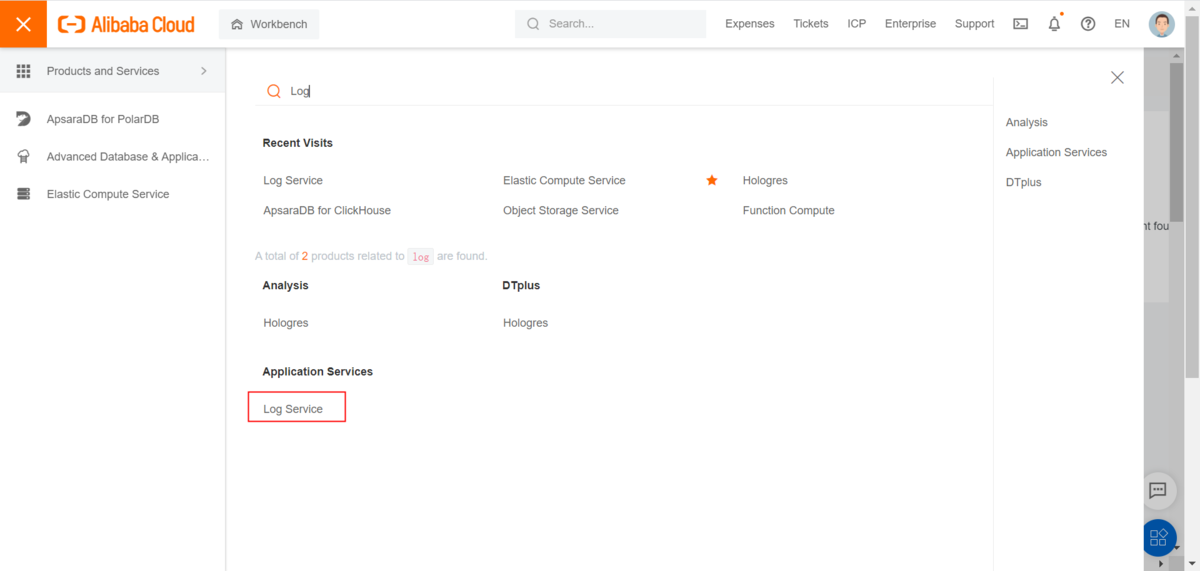Launch Cloud Shell terminal icon
Screen dimensions: 1200x571
pos(1021,24)
